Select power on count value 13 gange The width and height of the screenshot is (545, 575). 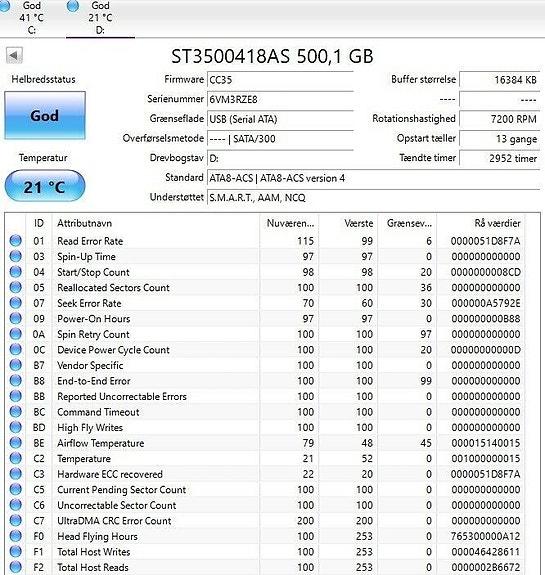tap(500, 139)
